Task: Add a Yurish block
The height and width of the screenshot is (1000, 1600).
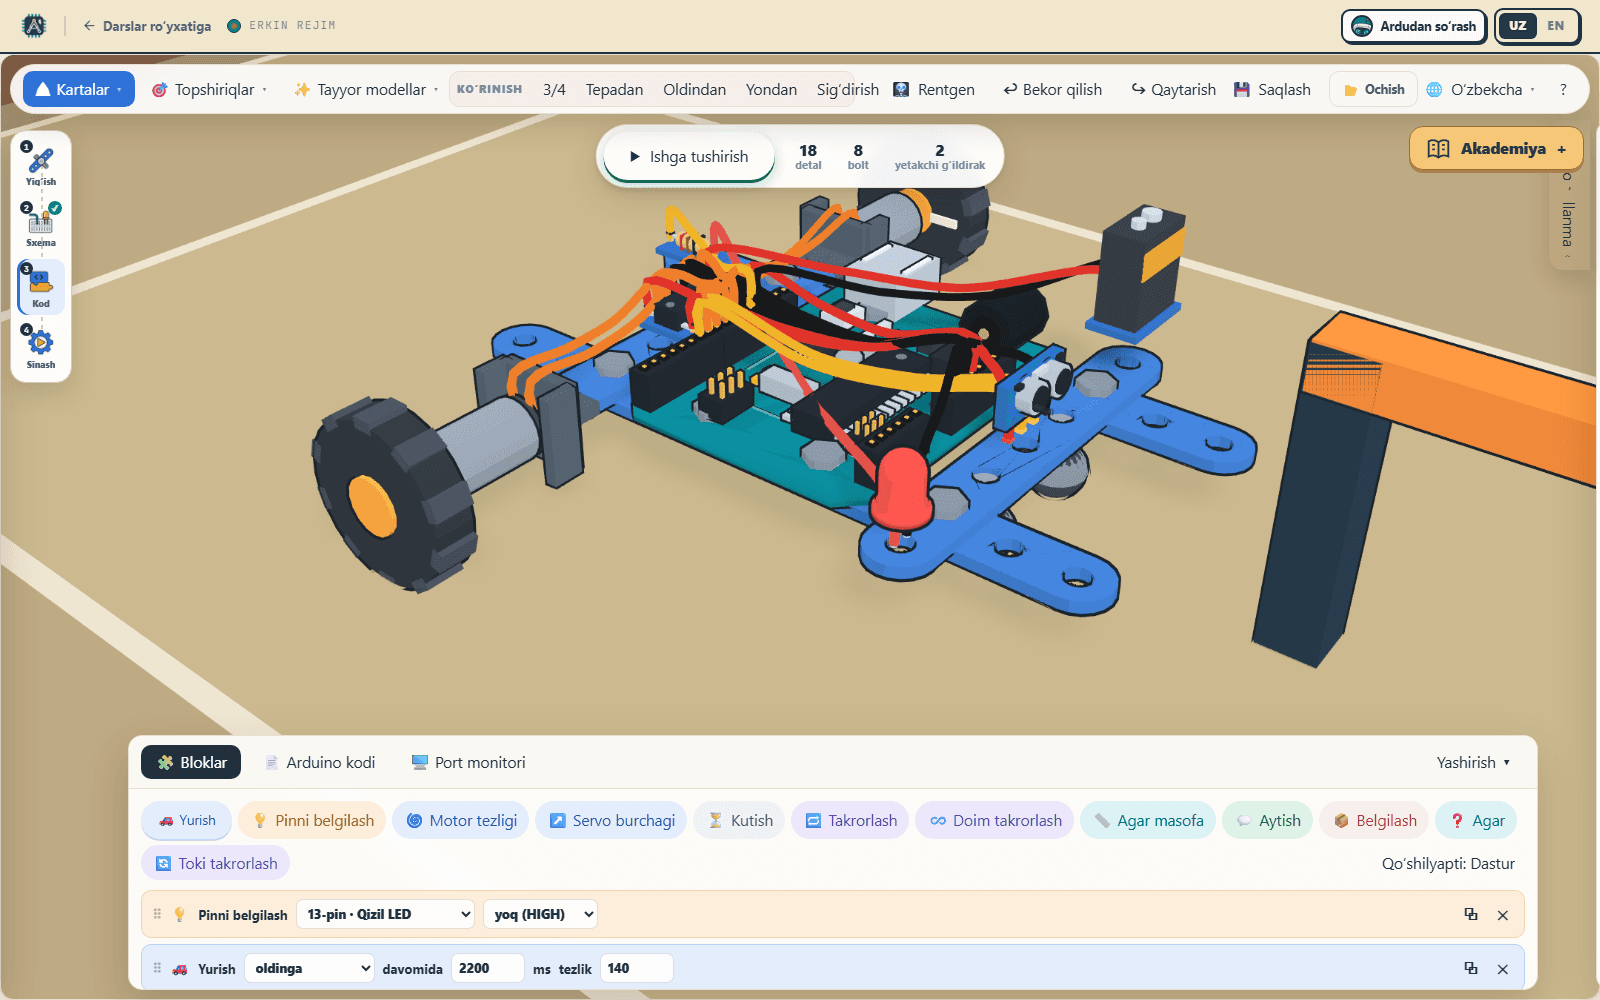Action: [187, 820]
